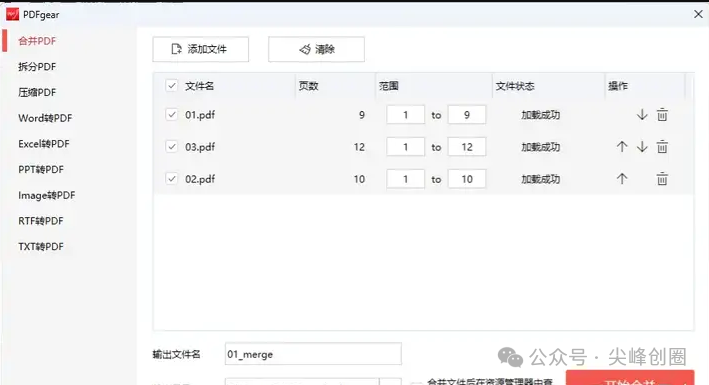Click the 输出文件名 field containing 01_merge

click(313, 354)
